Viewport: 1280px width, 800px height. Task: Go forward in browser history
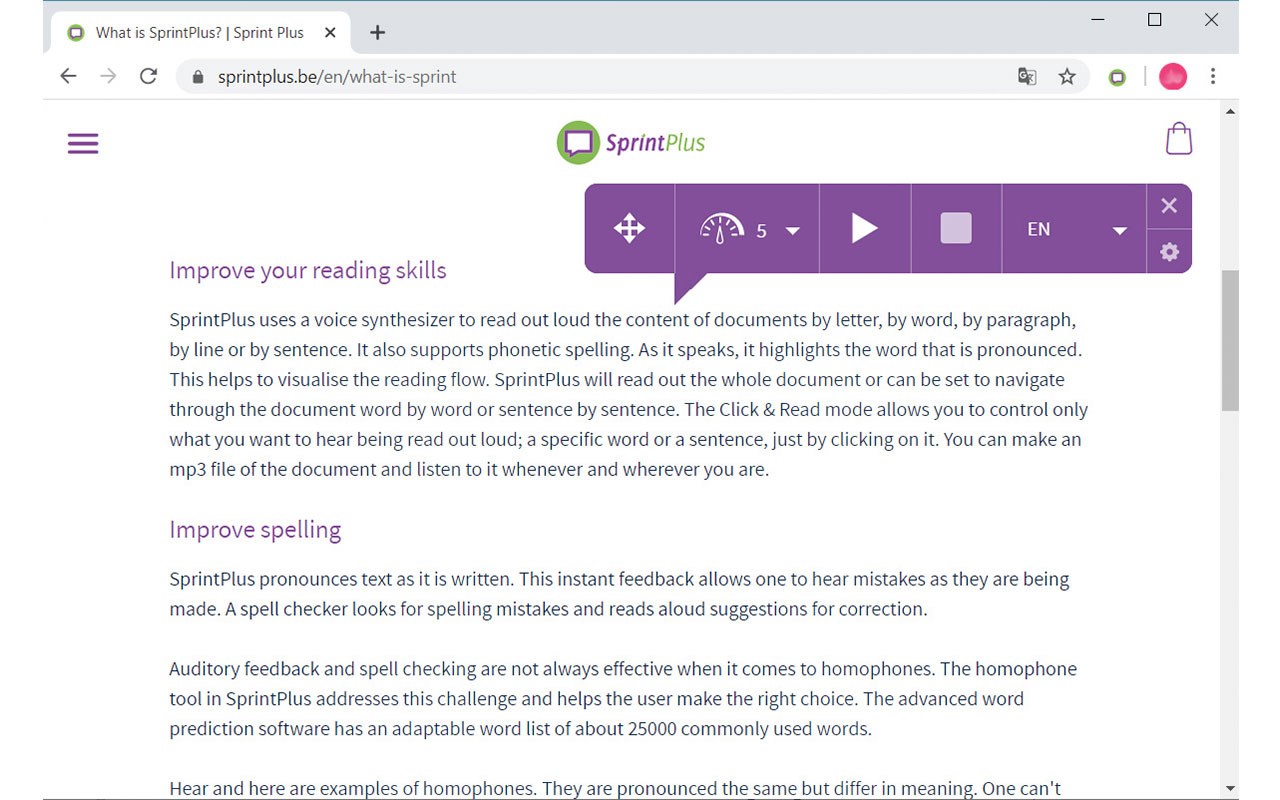(x=108, y=76)
